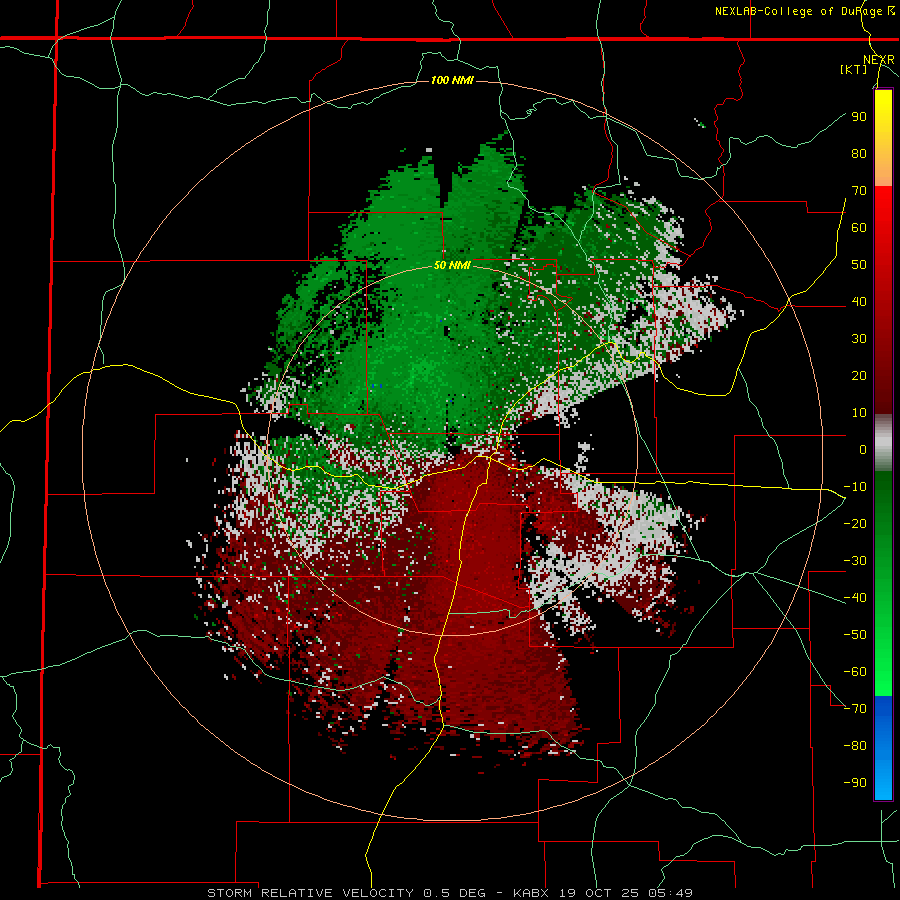Click the -70 value on velocity scale
Screen dimensions: 900x900
pos(855,709)
